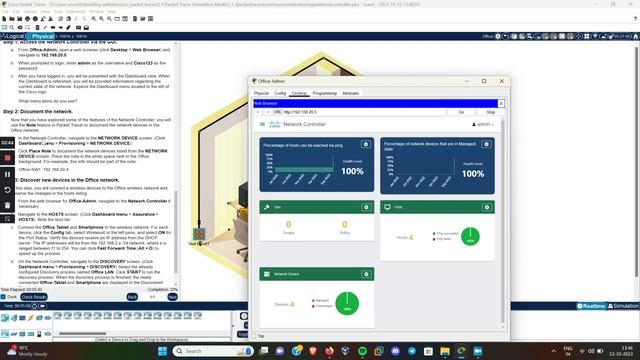This screenshot has height=360, width=640.
Task: Click the pause button on side recorder panel
Action: 7,174
